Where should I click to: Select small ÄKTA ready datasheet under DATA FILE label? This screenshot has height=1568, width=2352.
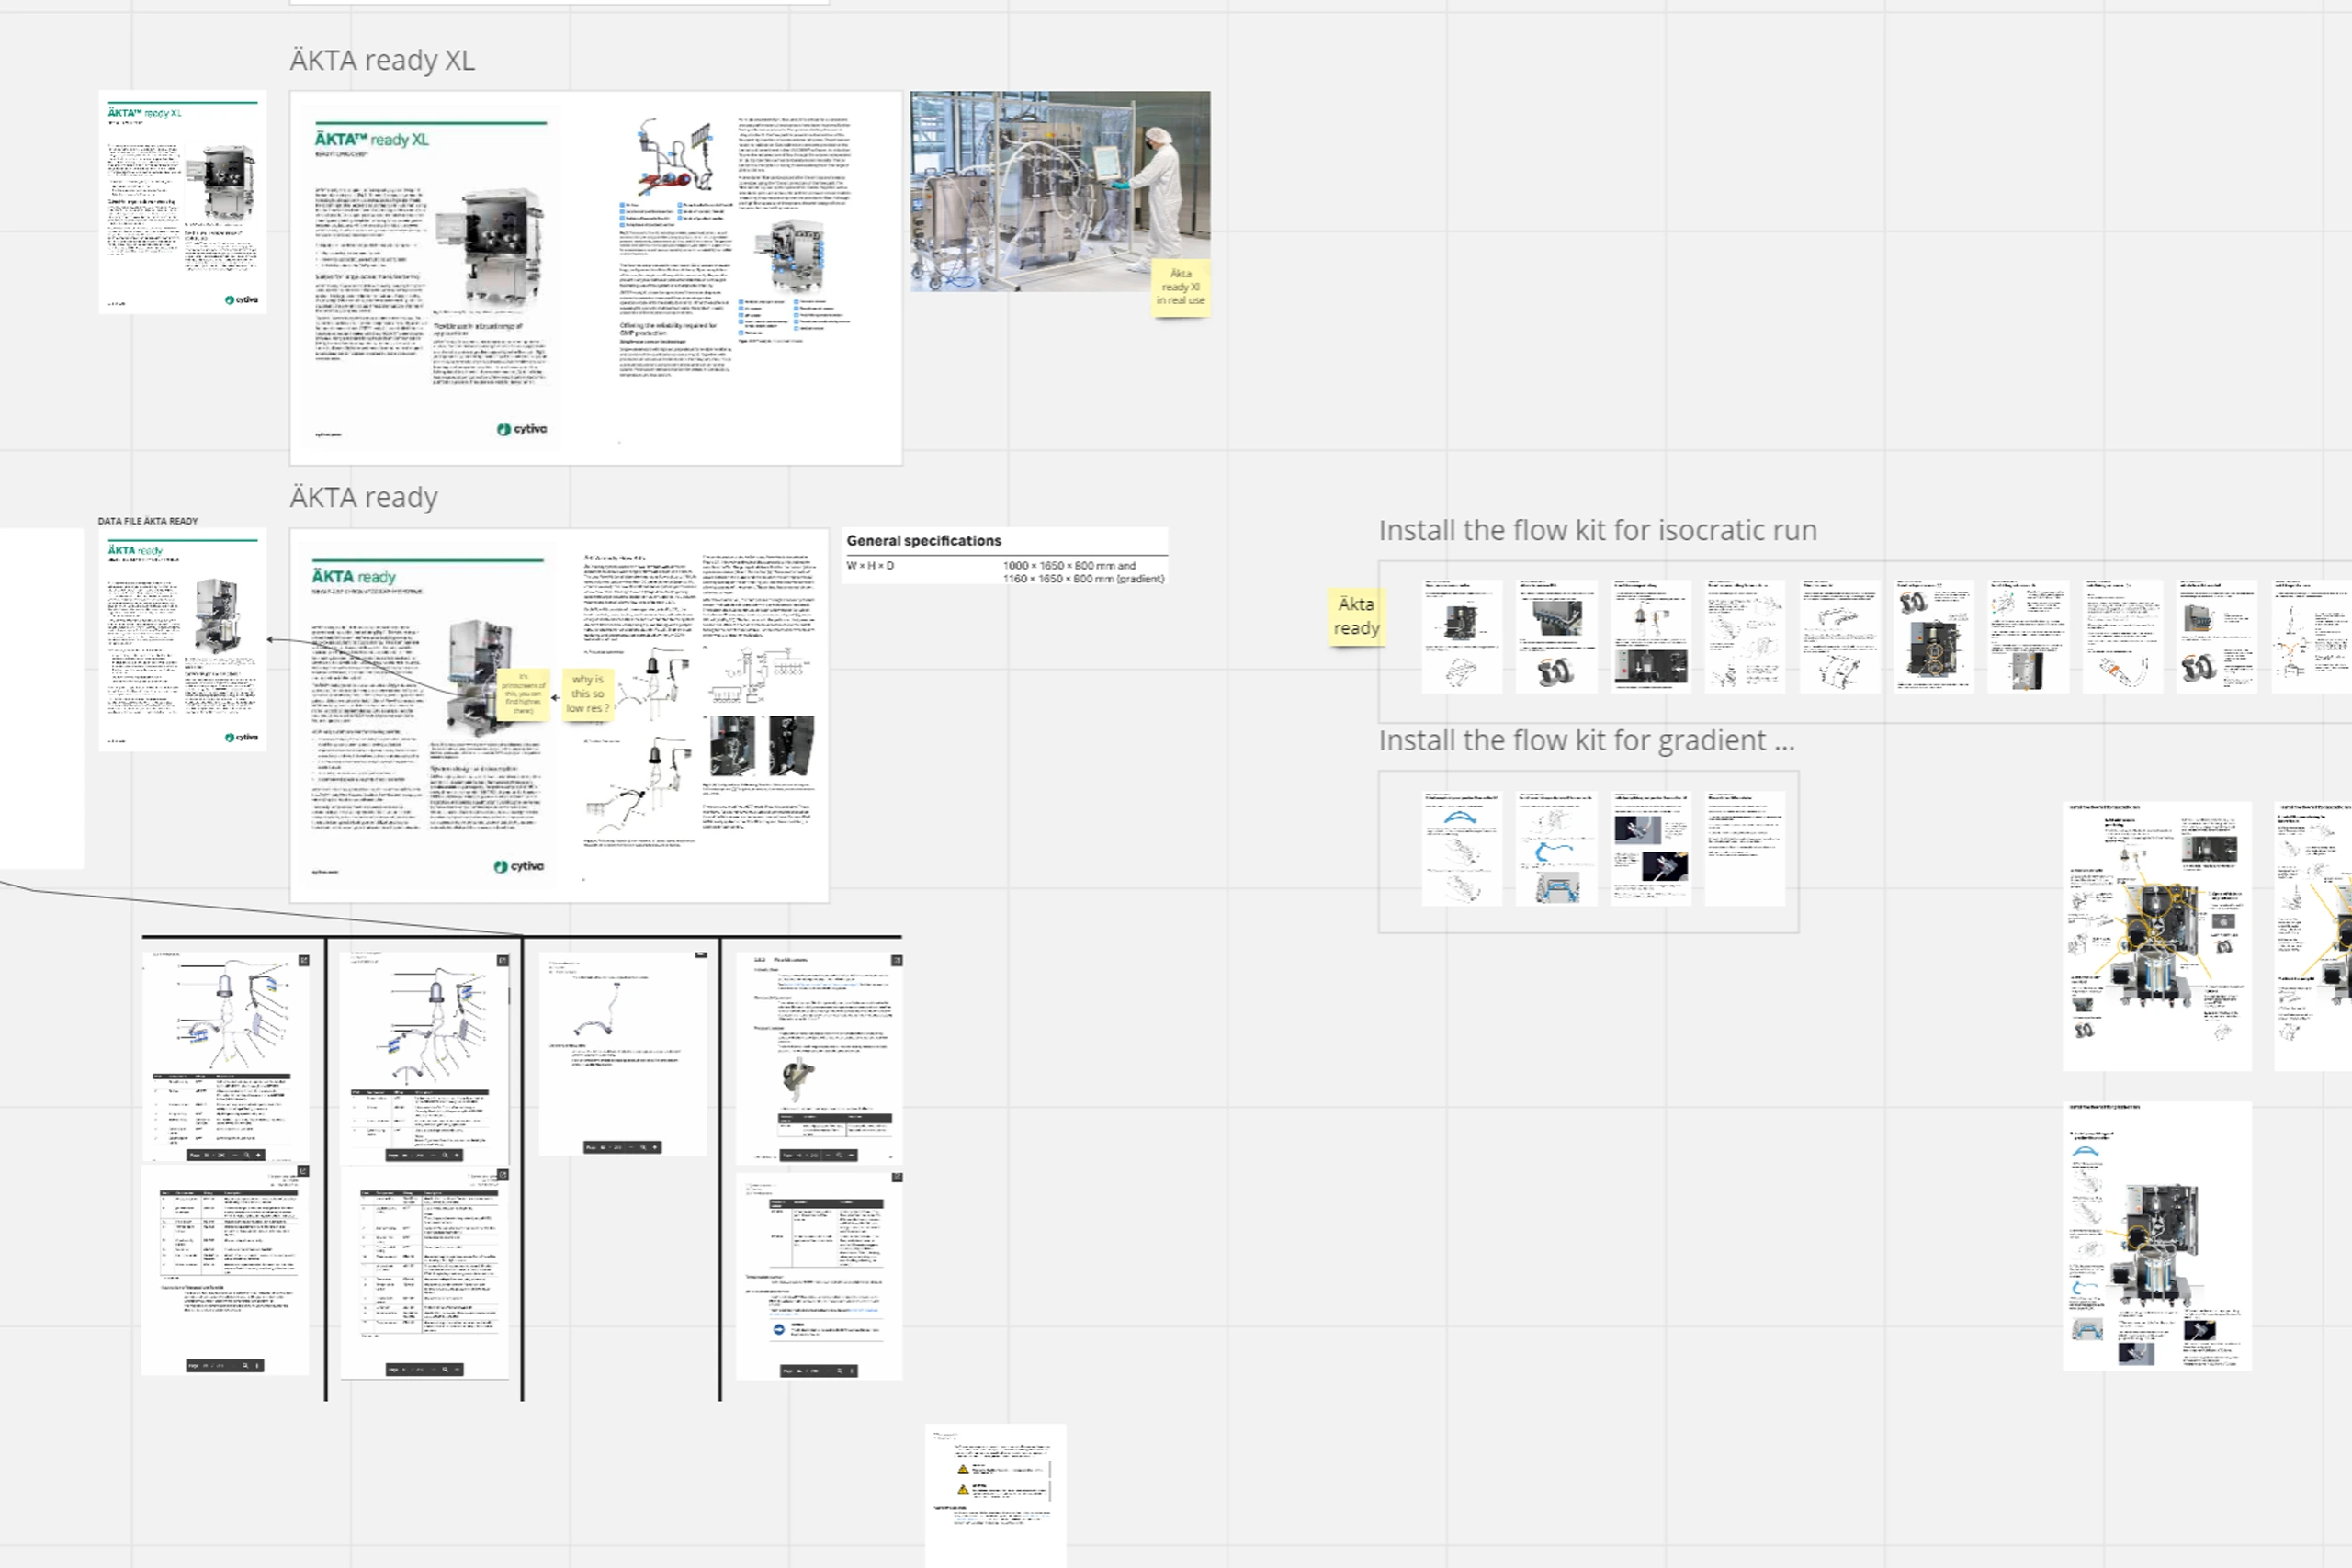(182, 640)
